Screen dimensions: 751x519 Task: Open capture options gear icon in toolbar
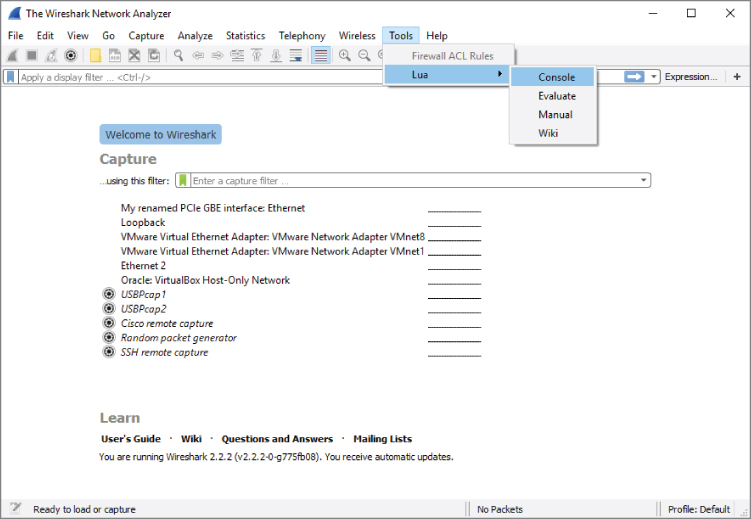(x=70, y=56)
